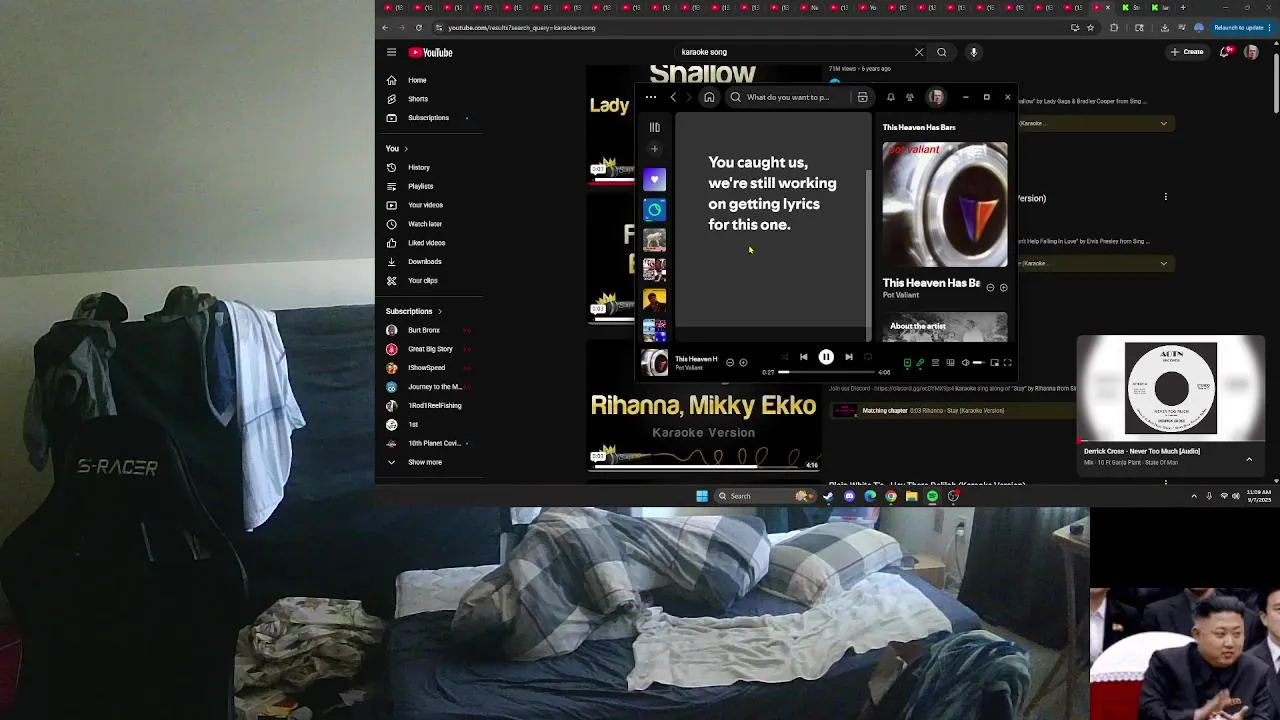Open Liked Songs playlist in Spotify sidebar
Screen dimensions: 1280x720
(654, 180)
